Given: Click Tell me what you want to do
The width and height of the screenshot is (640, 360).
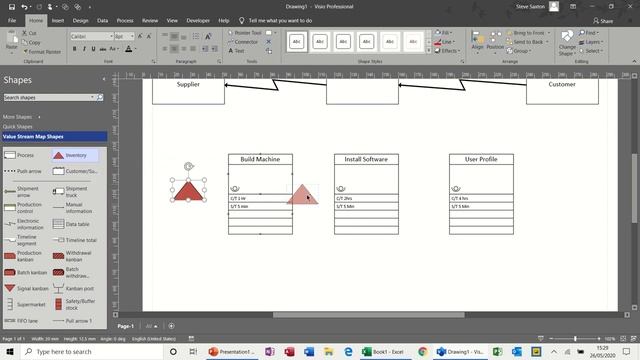Looking at the screenshot, I should [x=280, y=20].
